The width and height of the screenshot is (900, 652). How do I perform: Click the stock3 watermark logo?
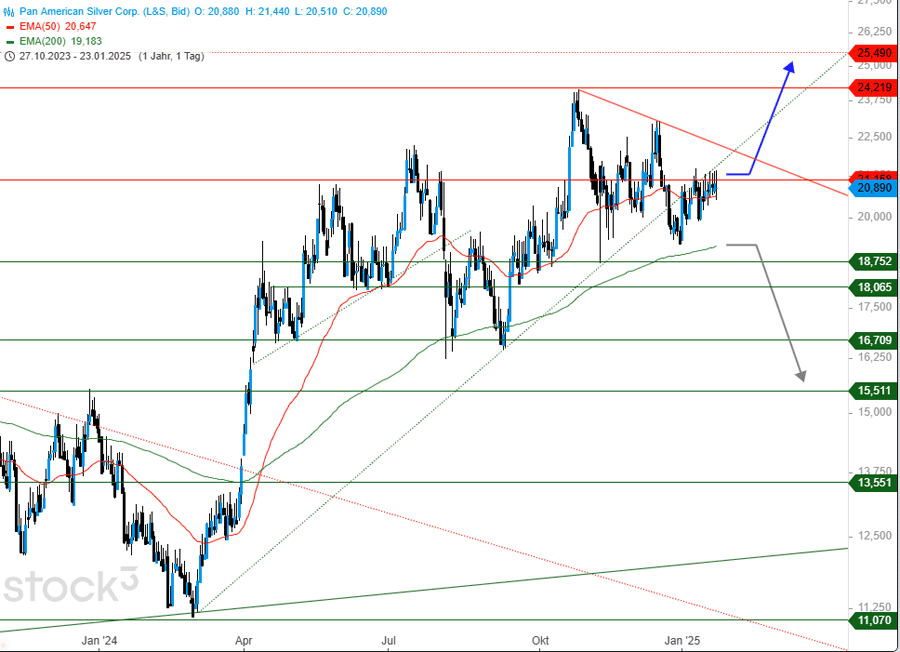click(70, 585)
